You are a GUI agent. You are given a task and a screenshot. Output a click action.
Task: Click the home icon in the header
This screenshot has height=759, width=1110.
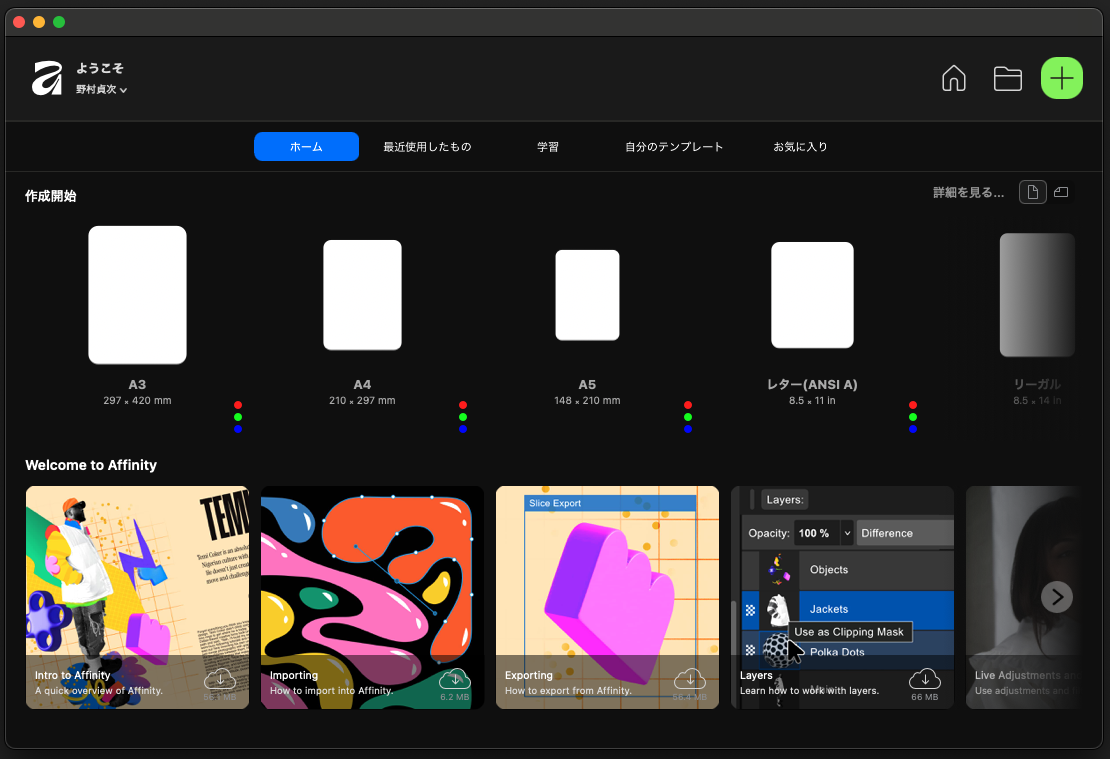click(x=954, y=79)
